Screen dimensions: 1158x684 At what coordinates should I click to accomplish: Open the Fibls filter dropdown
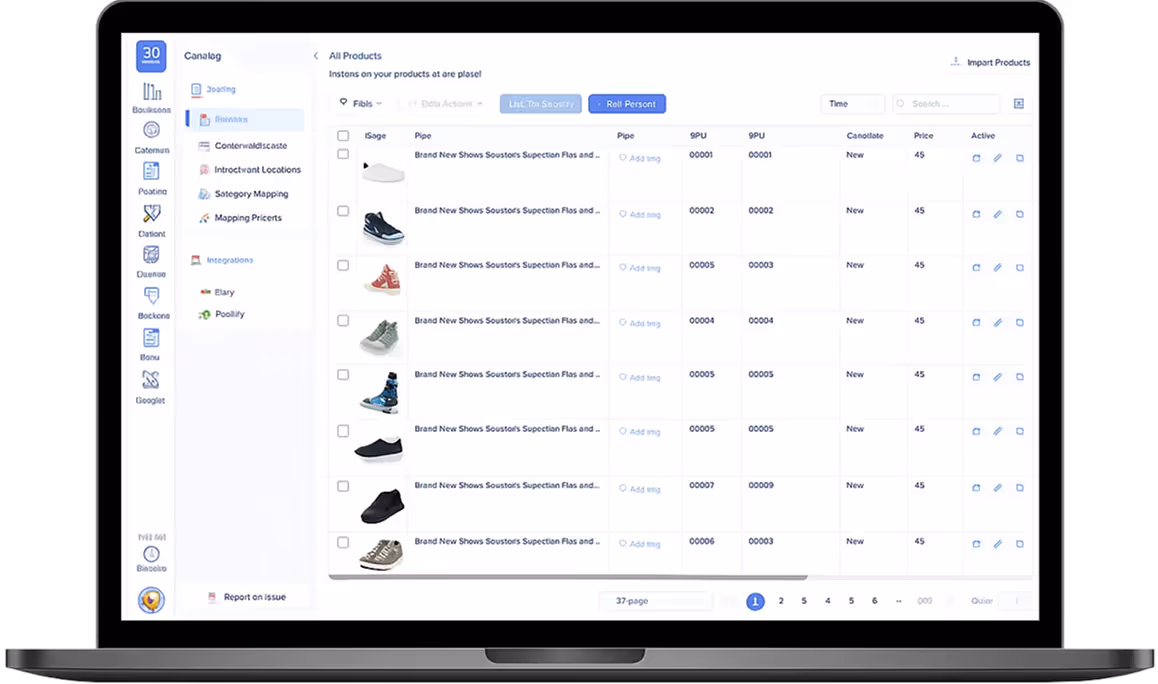[360, 103]
